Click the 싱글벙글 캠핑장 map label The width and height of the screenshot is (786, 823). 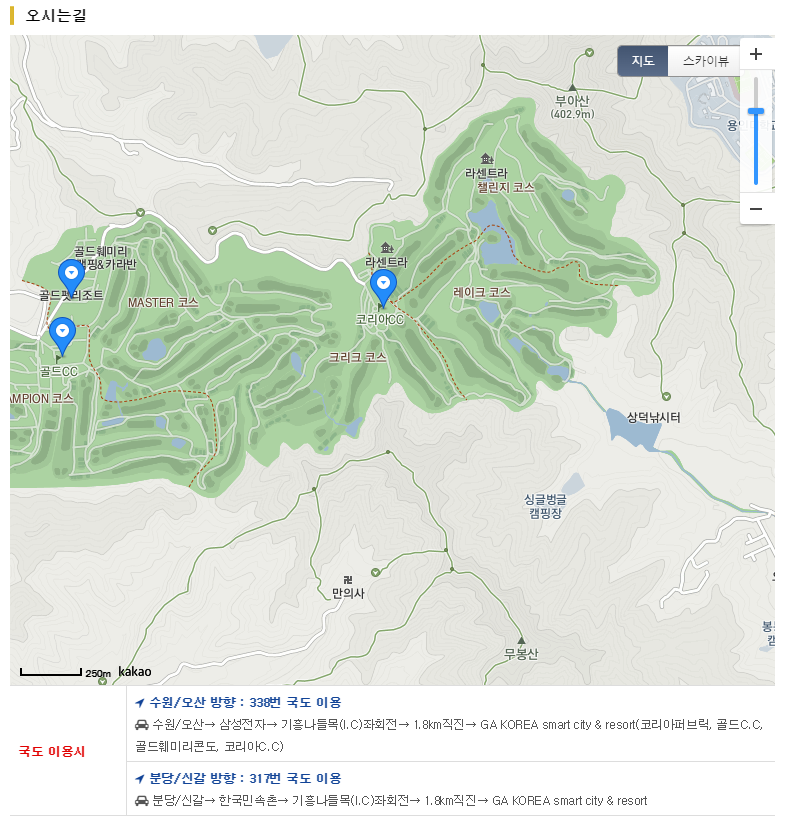[545, 506]
